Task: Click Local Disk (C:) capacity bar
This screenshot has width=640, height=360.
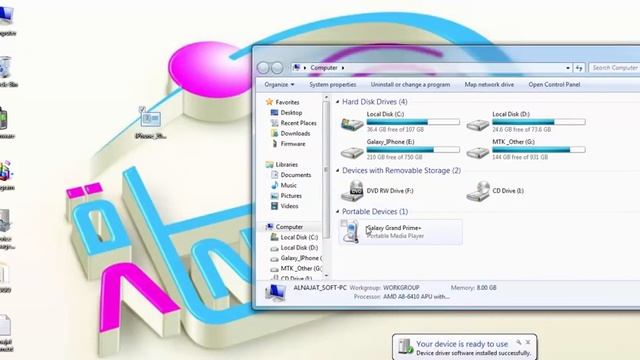Action: coord(413,122)
